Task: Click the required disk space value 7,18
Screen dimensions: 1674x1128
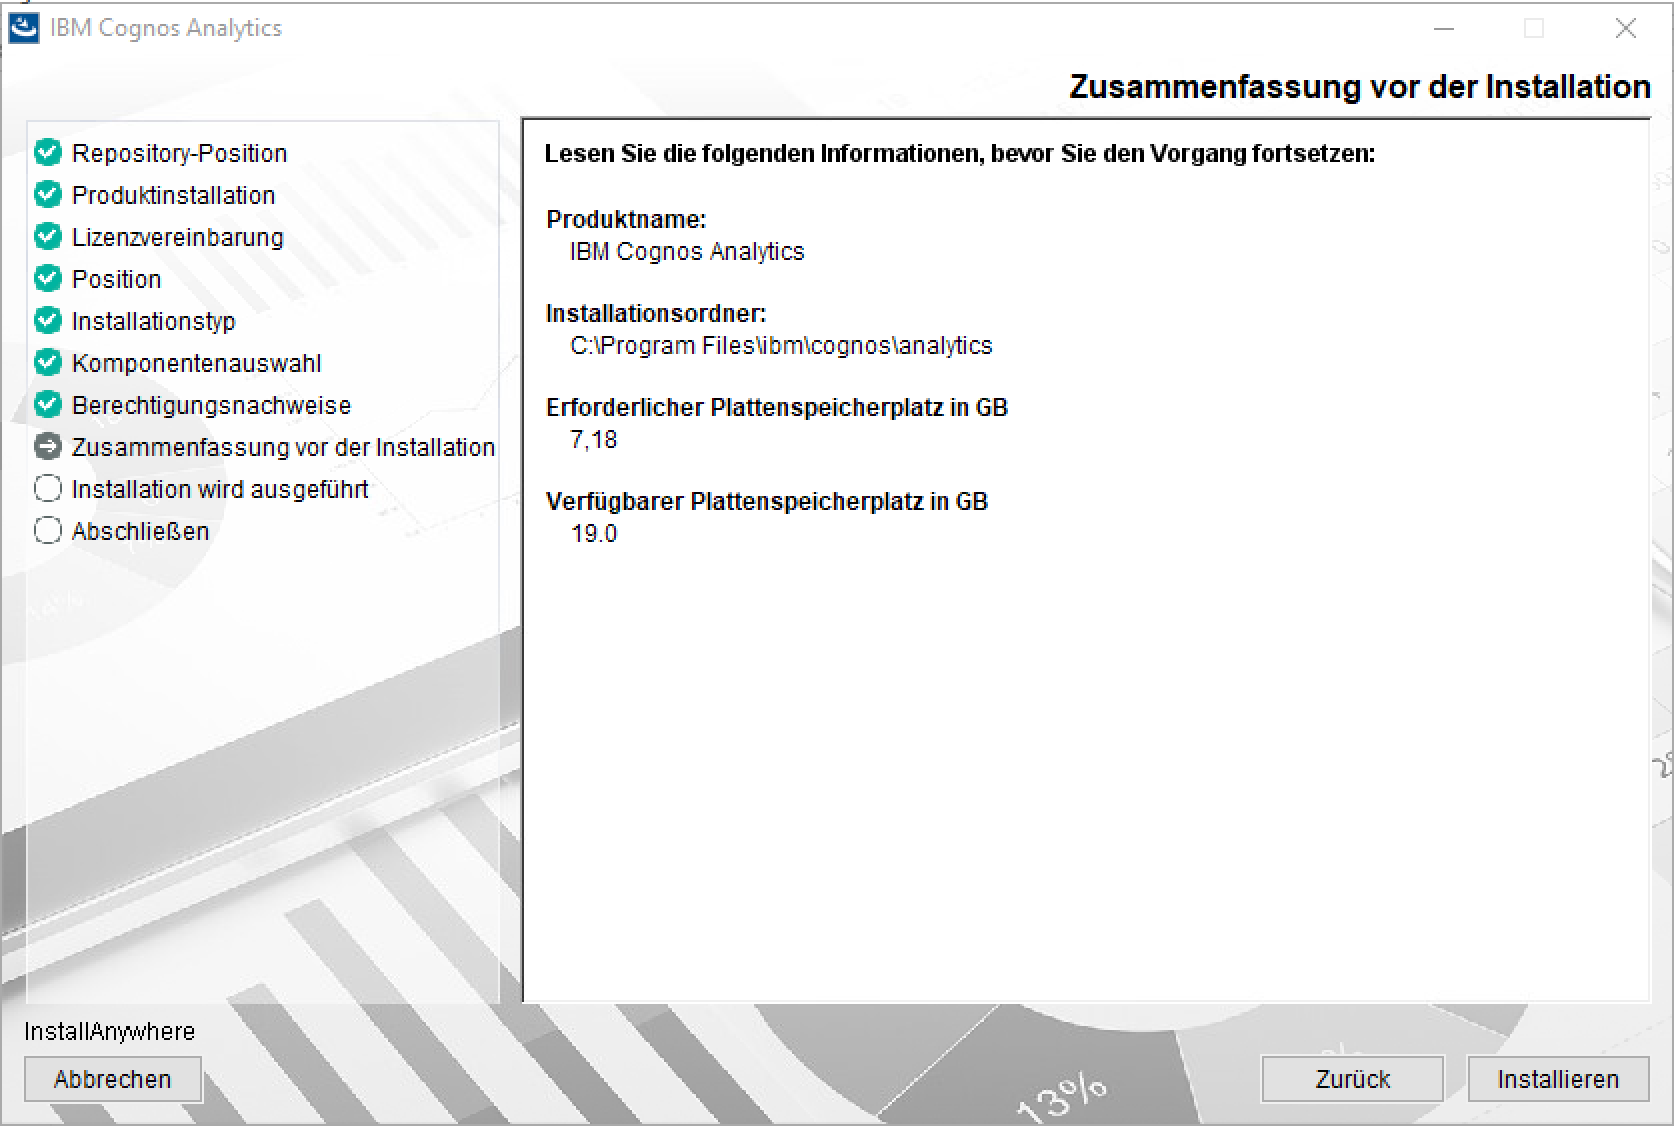Action: pos(594,440)
